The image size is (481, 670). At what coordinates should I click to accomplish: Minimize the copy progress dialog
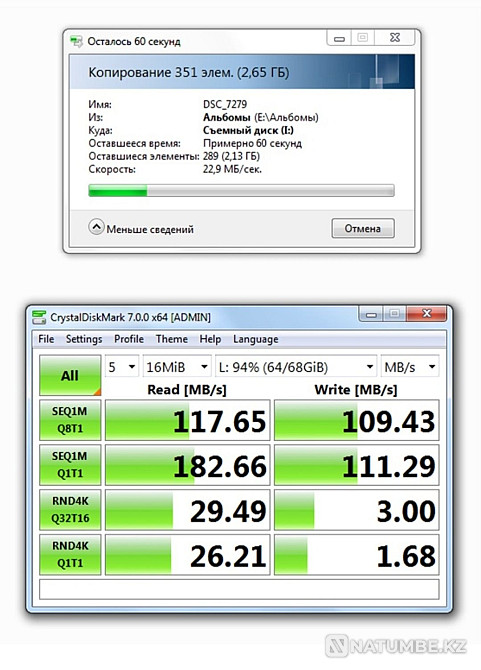click(x=339, y=38)
